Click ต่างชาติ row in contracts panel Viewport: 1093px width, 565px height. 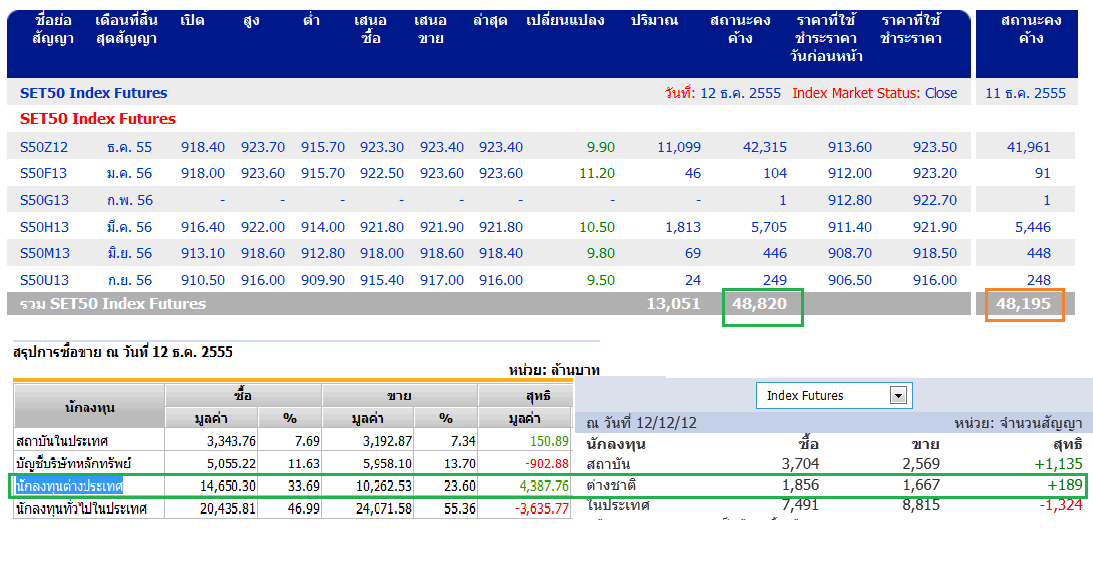(x=611, y=485)
